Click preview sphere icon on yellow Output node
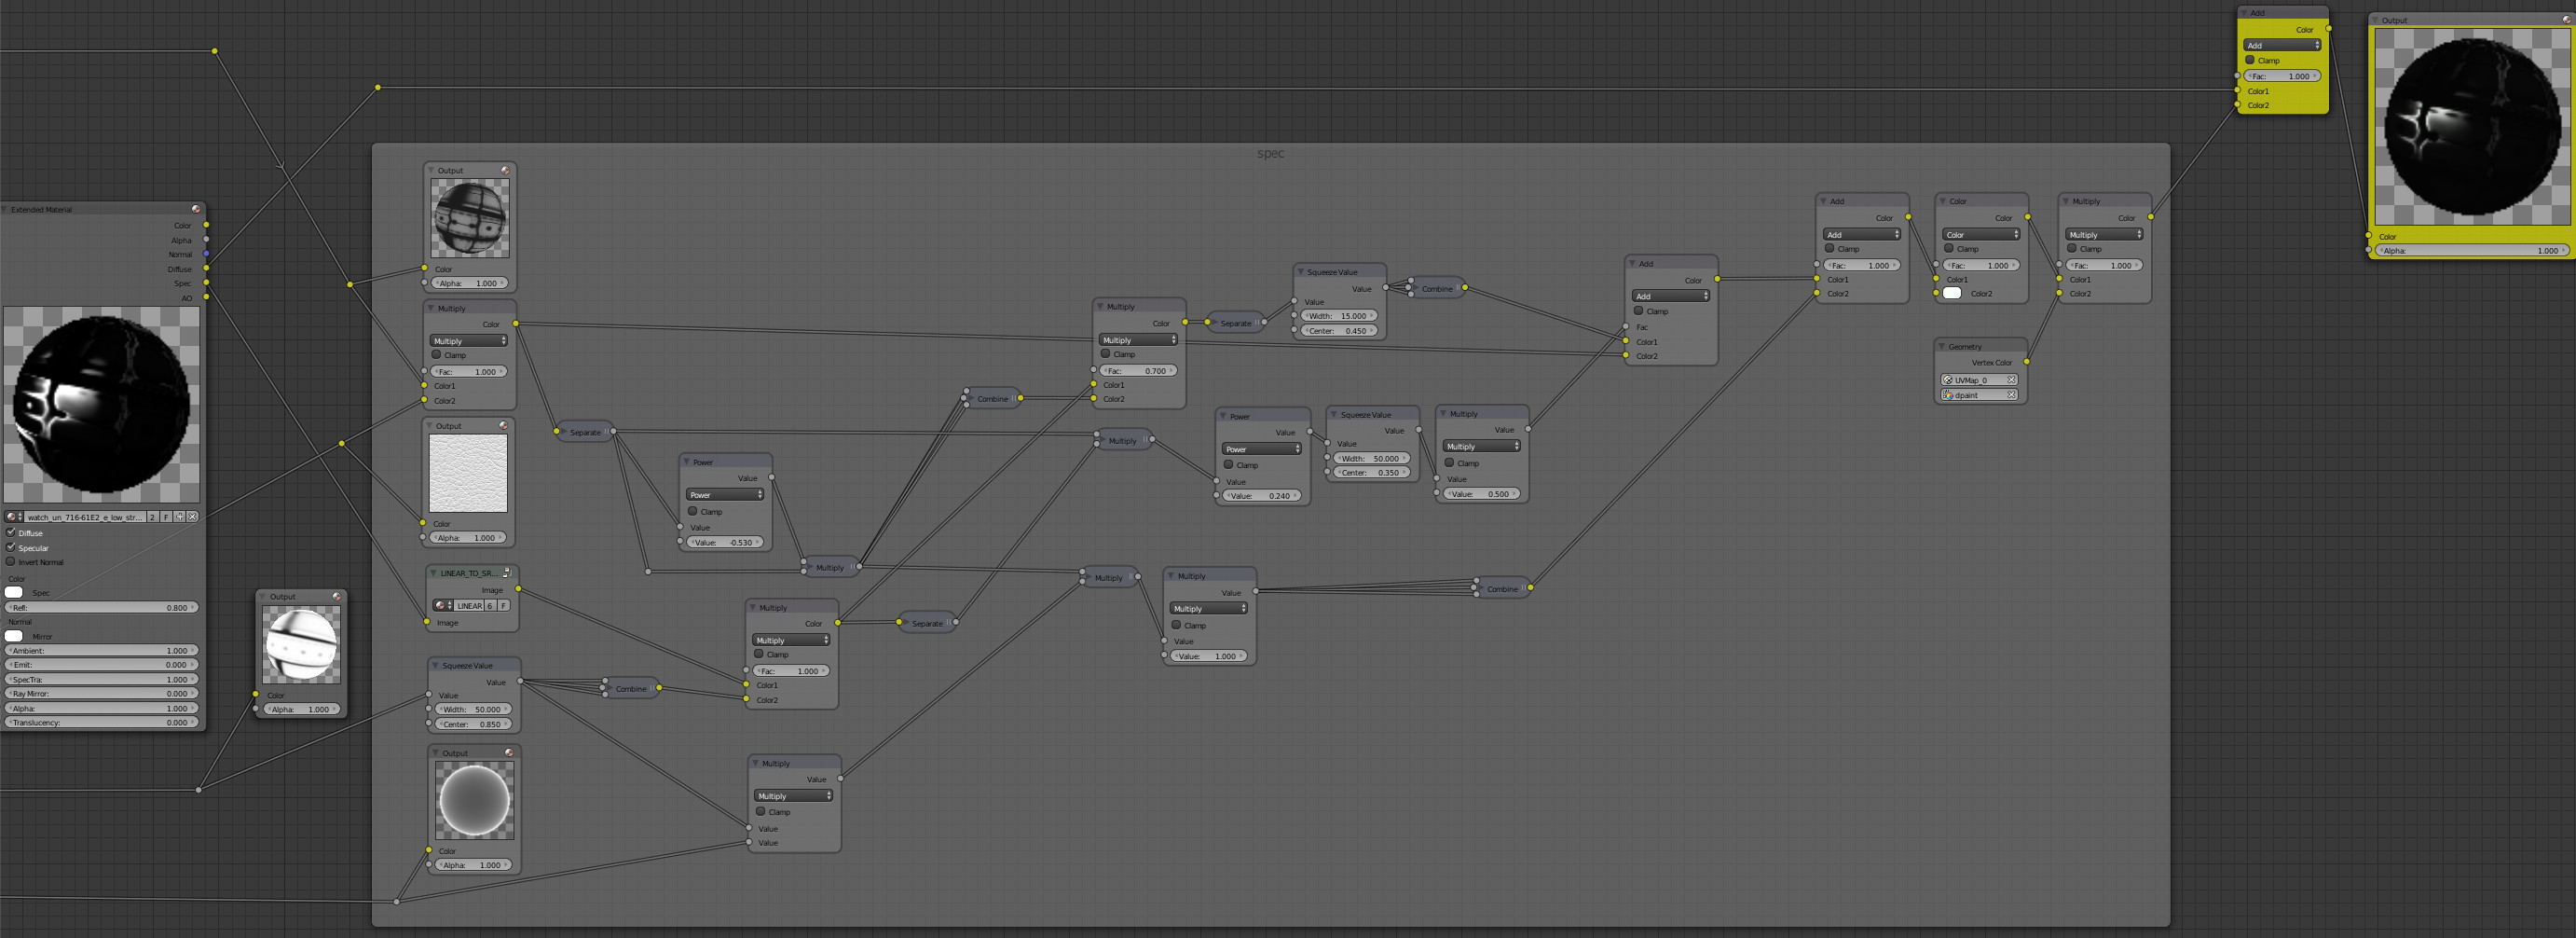The image size is (2576, 938). [2566, 20]
